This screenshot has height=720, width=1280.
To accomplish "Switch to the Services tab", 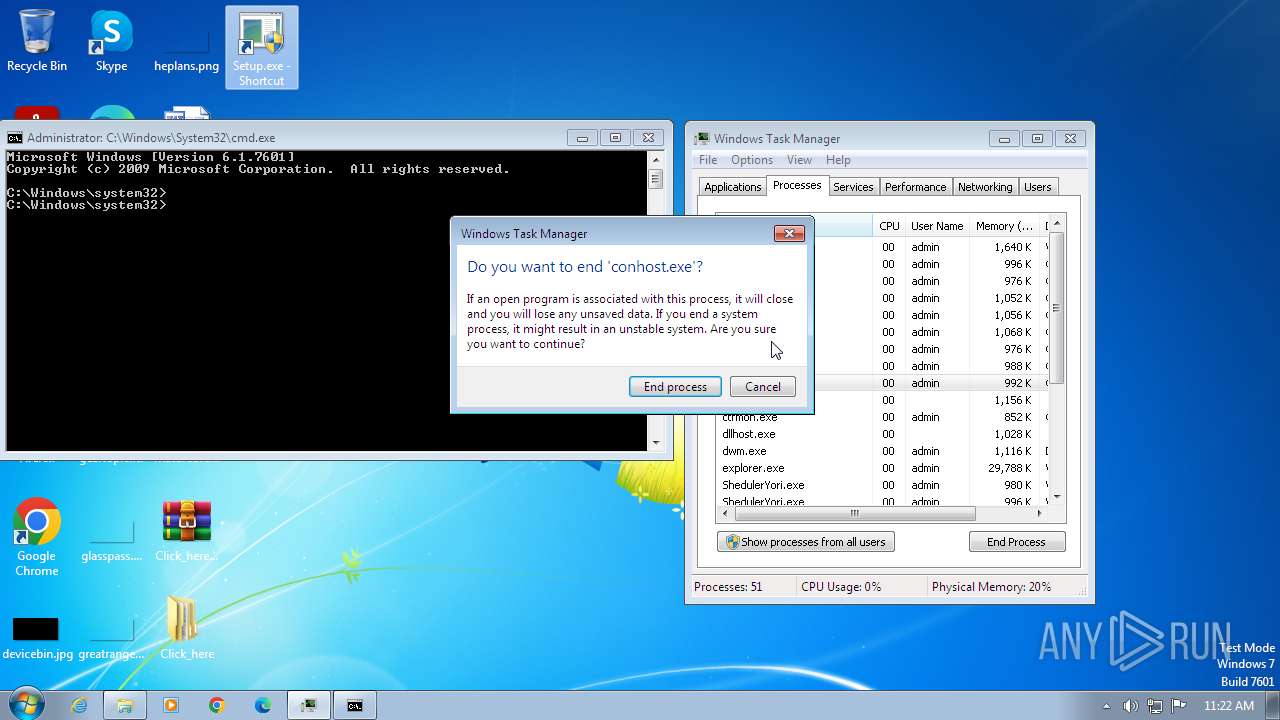I will pyautogui.click(x=853, y=187).
